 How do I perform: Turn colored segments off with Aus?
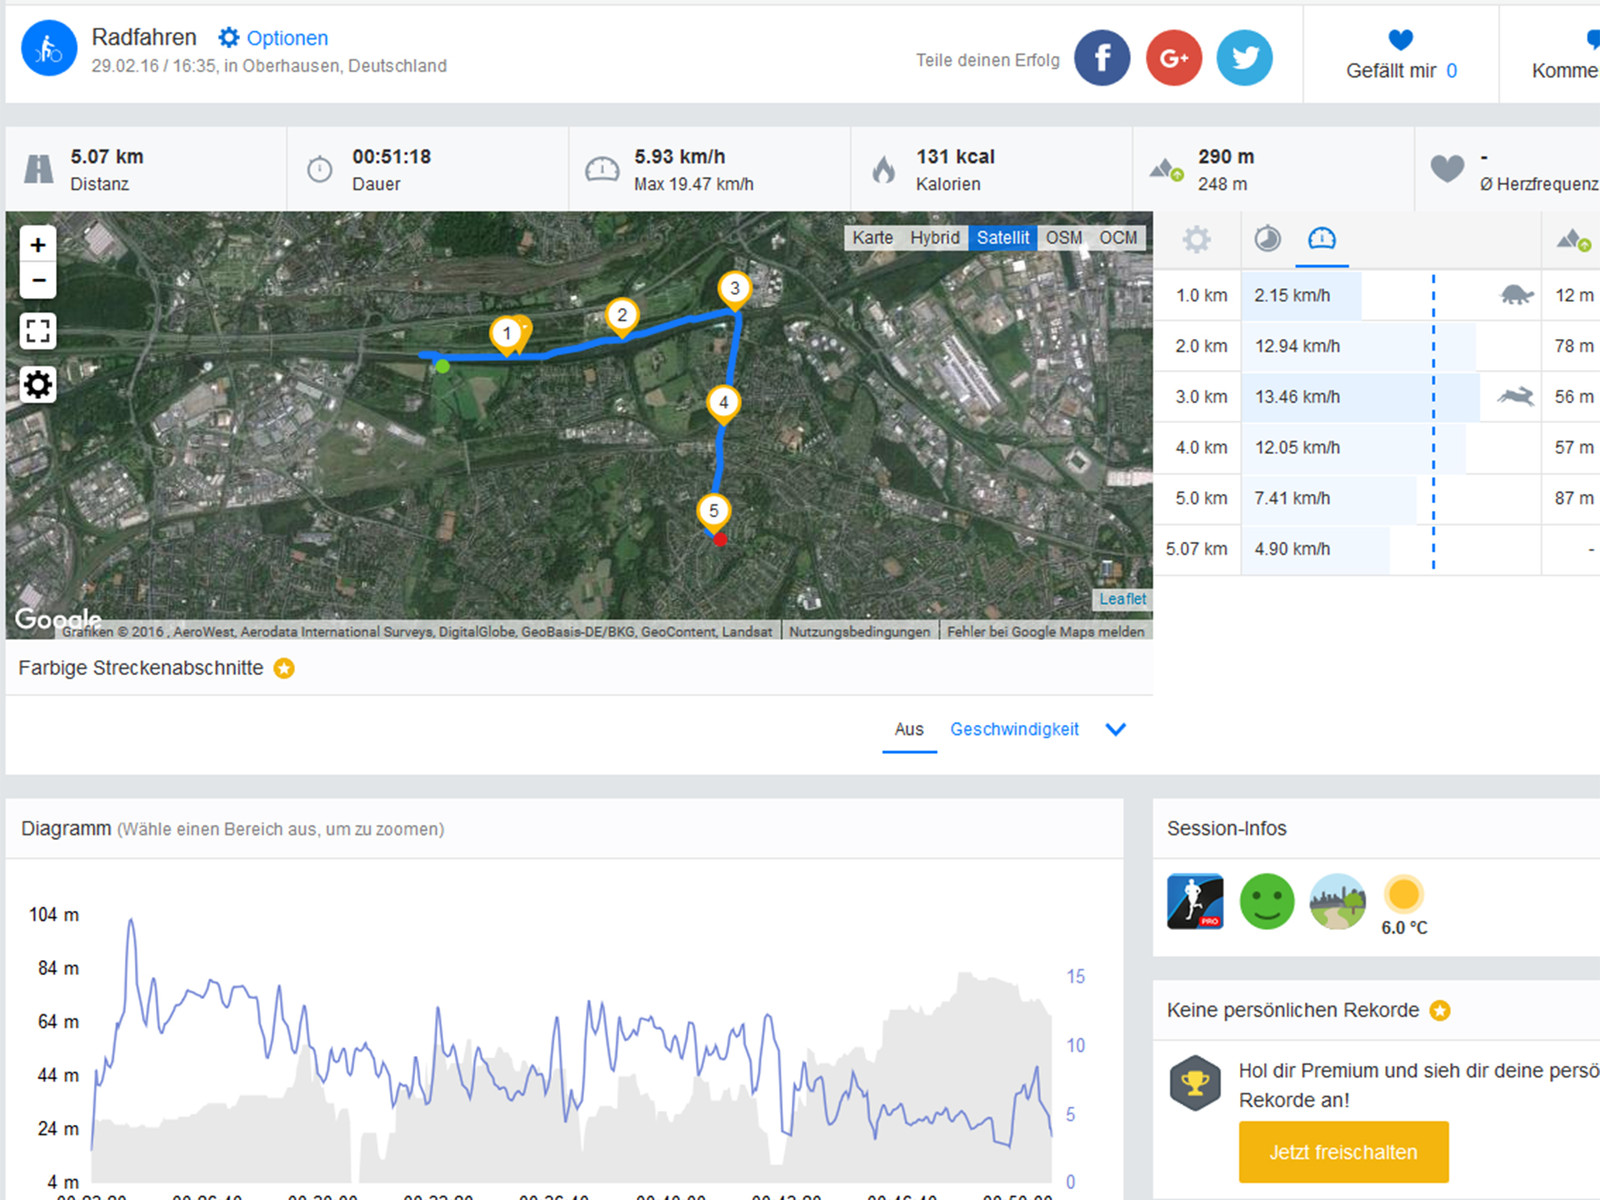coord(909,730)
